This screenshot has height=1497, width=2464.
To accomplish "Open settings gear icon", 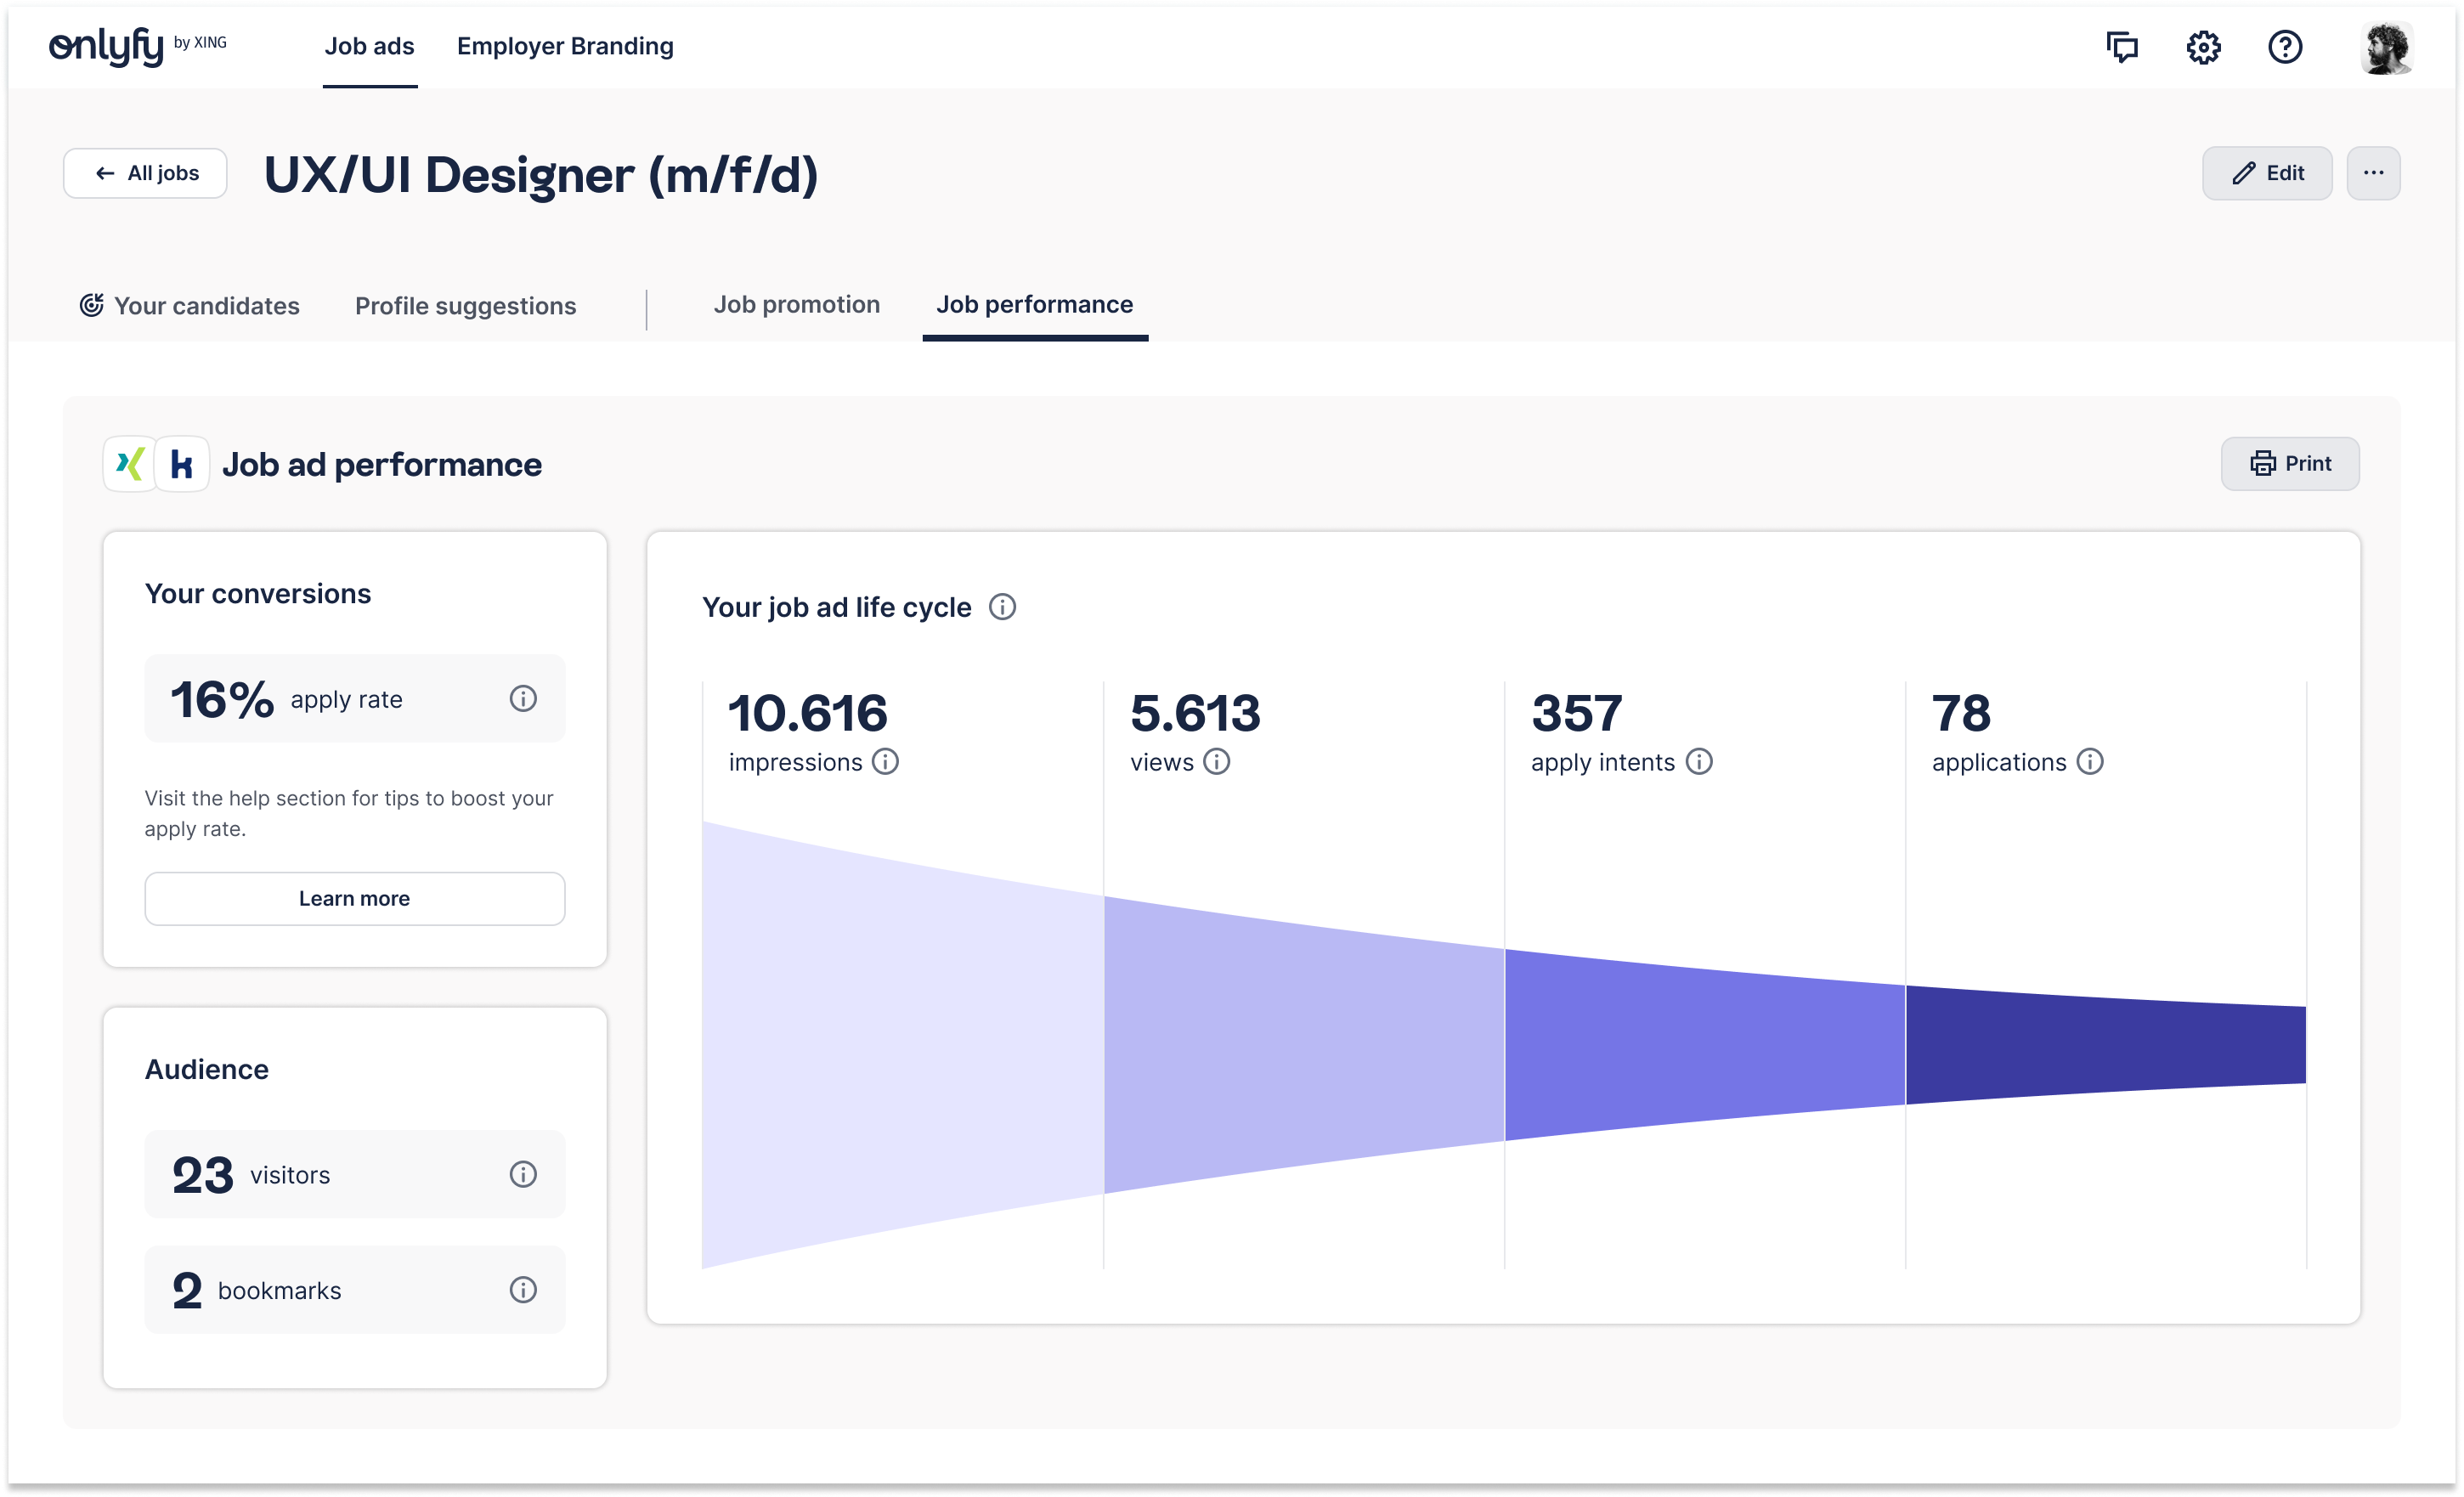I will coord(2203,47).
